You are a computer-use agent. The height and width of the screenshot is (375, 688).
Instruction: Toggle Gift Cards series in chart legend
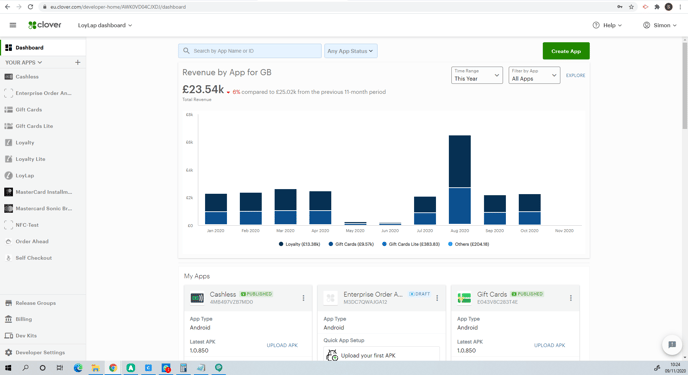coord(351,244)
